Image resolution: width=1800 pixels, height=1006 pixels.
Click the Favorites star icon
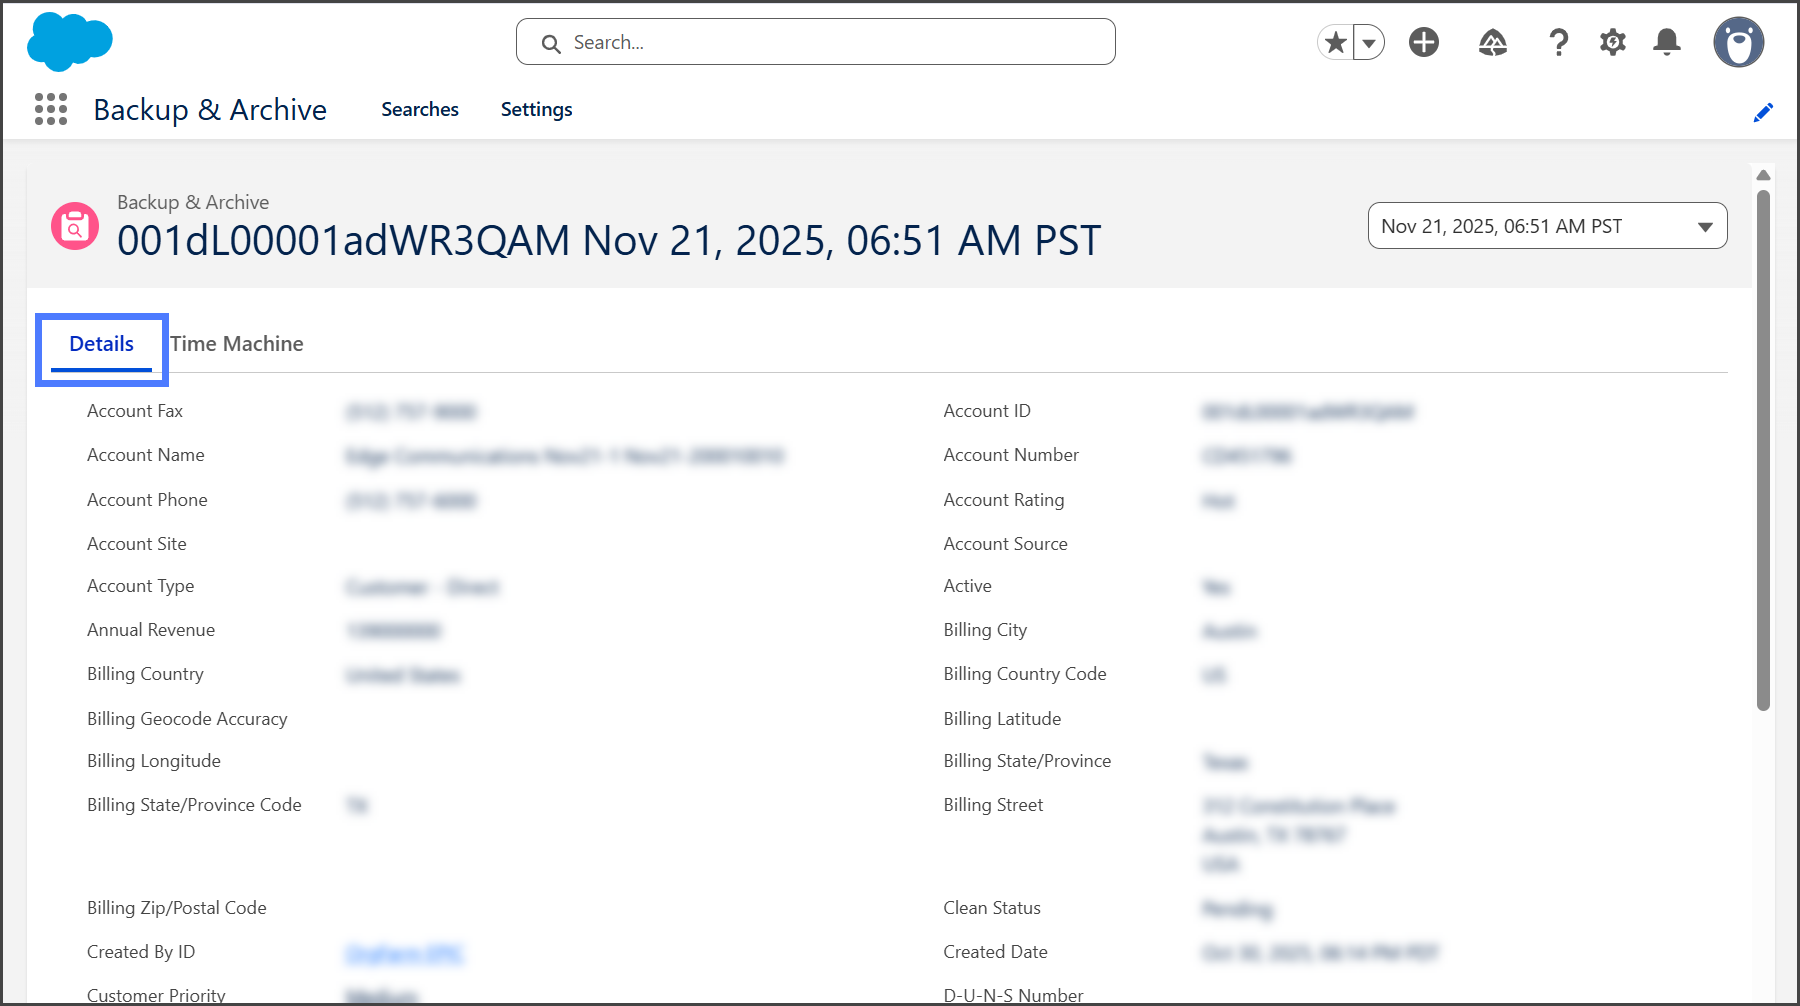click(x=1335, y=42)
